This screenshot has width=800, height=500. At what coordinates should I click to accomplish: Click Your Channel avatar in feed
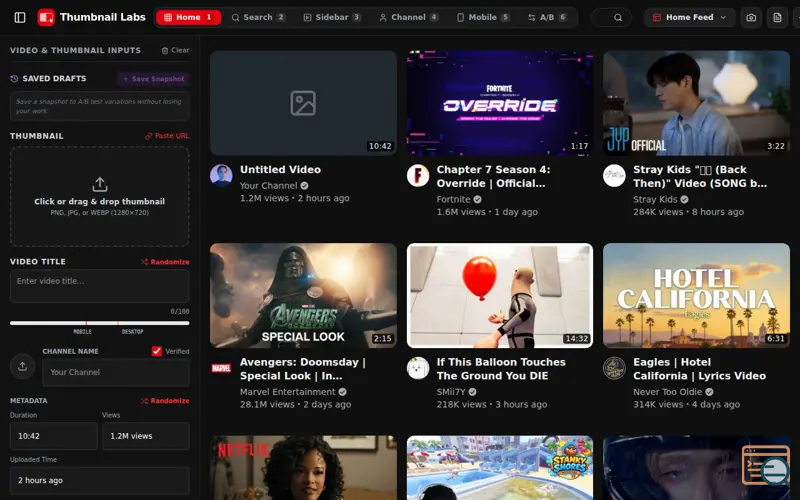(221, 176)
